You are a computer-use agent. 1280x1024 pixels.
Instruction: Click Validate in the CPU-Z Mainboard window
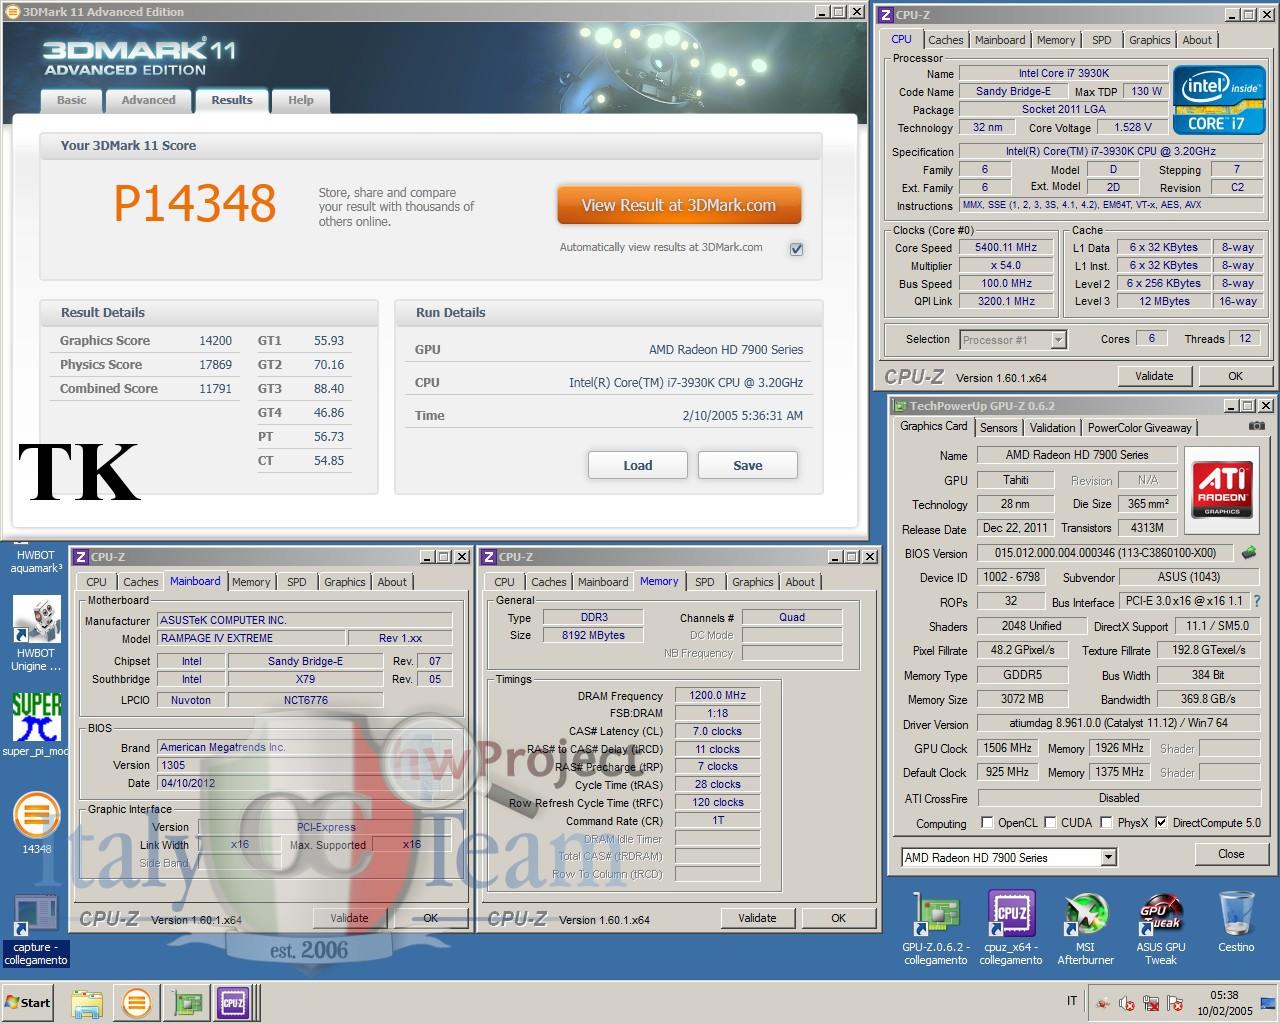pos(349,918)
